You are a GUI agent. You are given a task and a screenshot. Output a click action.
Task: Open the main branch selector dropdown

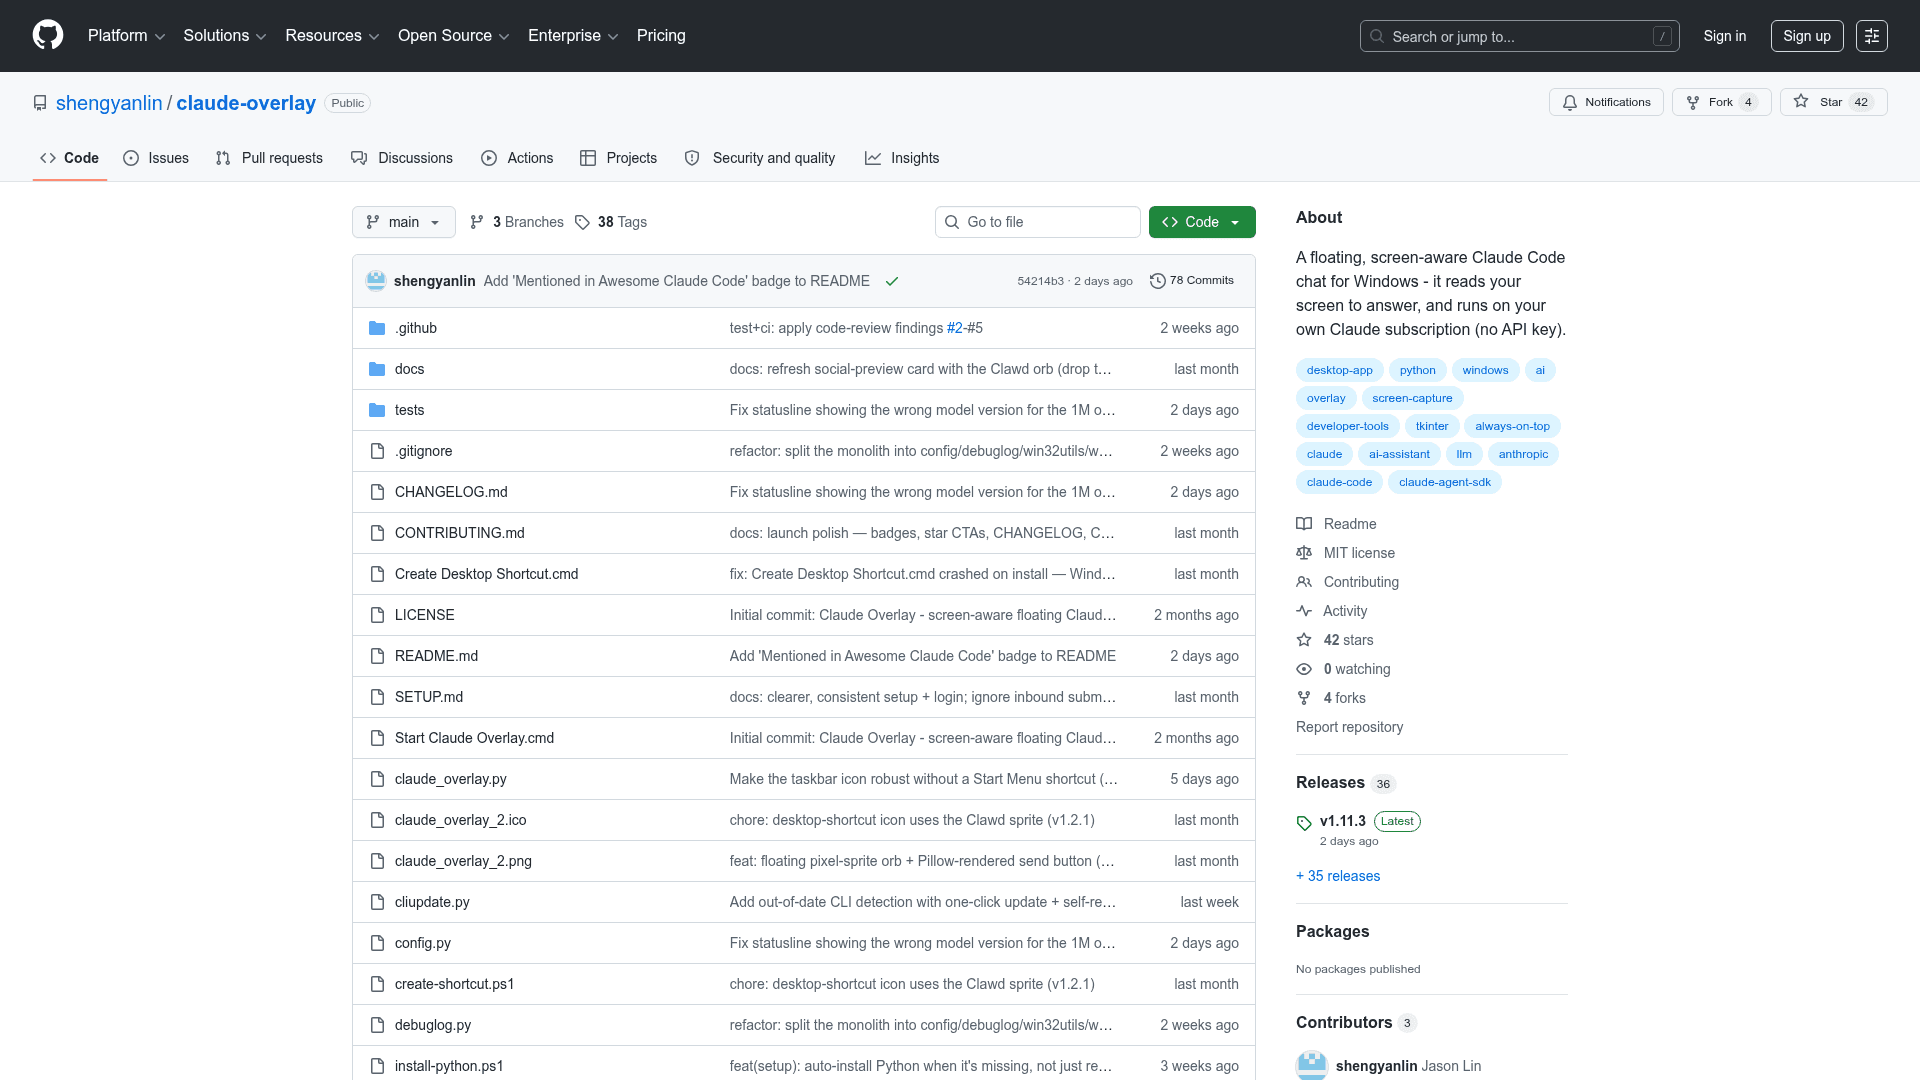click(x=404, y=222)
